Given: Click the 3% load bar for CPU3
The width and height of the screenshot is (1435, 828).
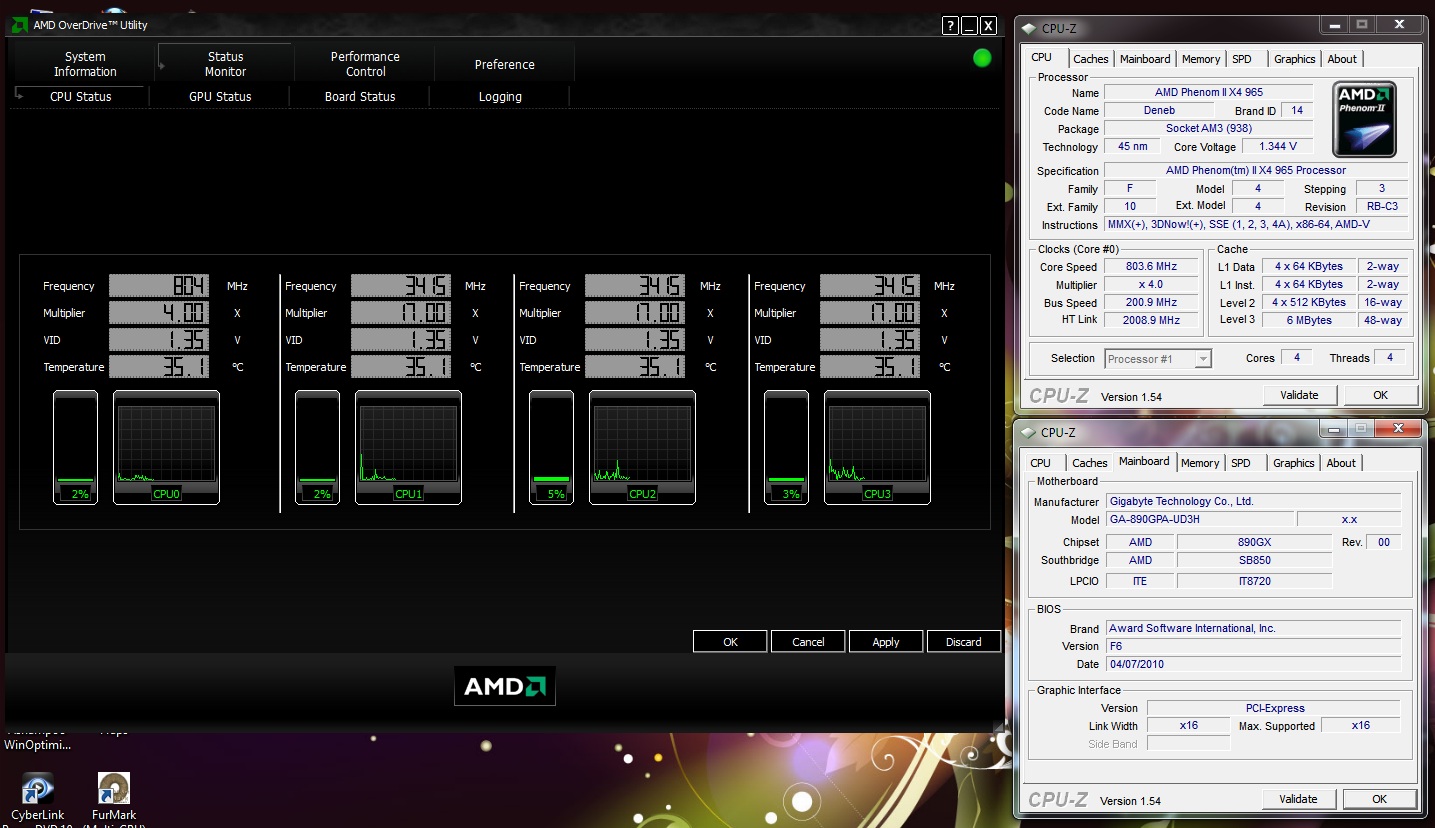Looking at the screenshot, I should (786, 447).
